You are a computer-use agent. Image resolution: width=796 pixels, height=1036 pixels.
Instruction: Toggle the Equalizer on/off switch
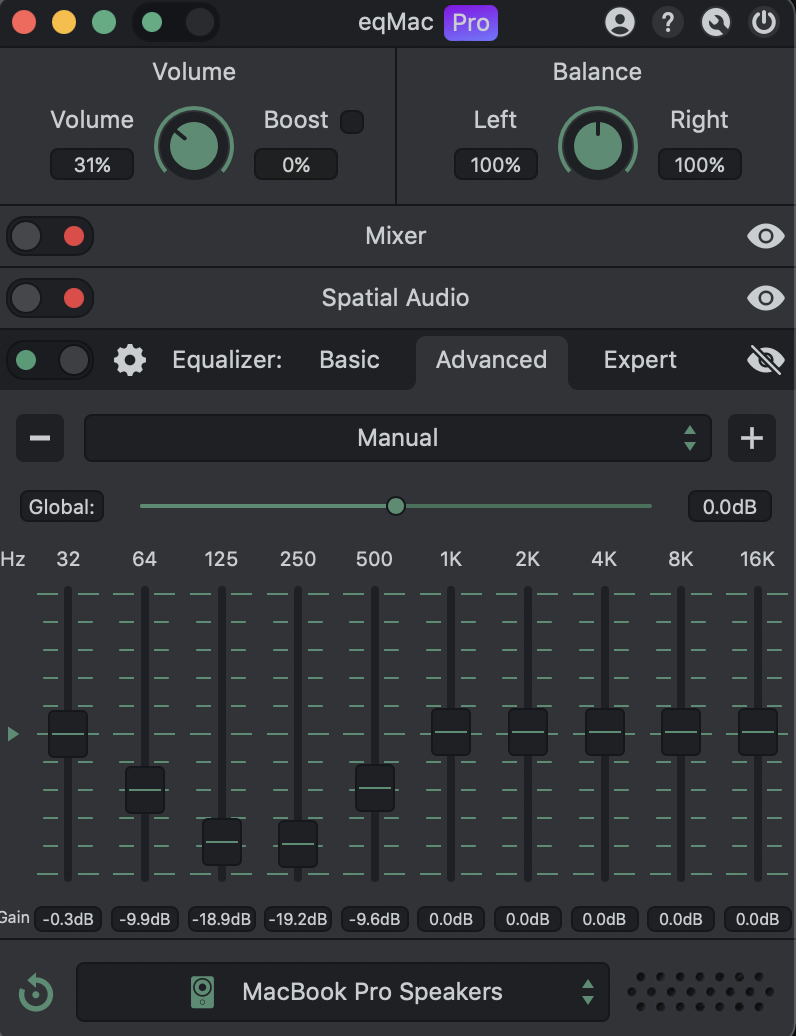(x=50, y=360)
